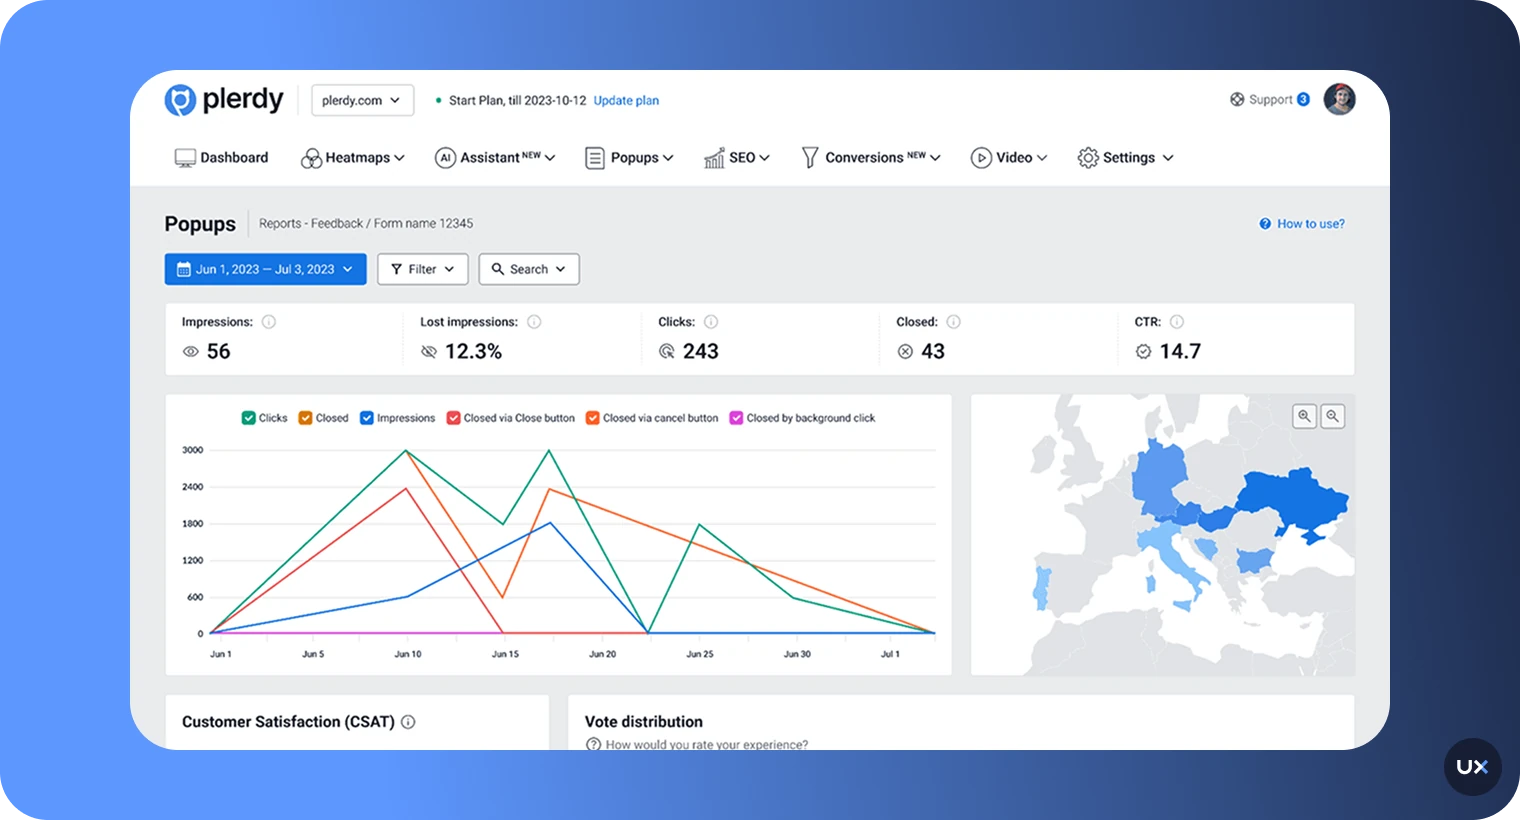Click the Conversions funnel icon
Viewport: 1520px width, 820px height.
[810, 158]
